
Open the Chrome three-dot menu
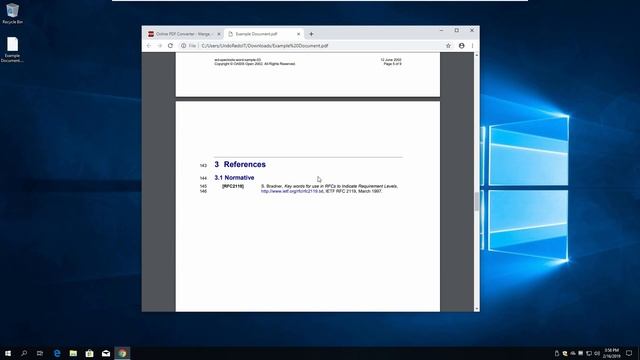[472, 46]
